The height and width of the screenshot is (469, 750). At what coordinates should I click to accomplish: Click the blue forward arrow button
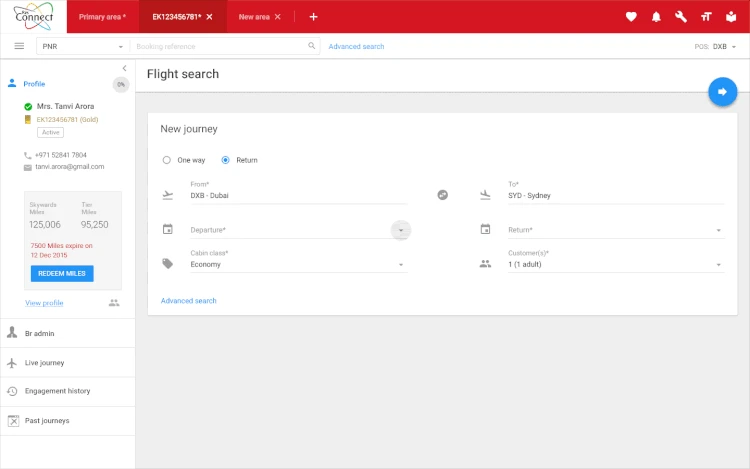point(722,92)
